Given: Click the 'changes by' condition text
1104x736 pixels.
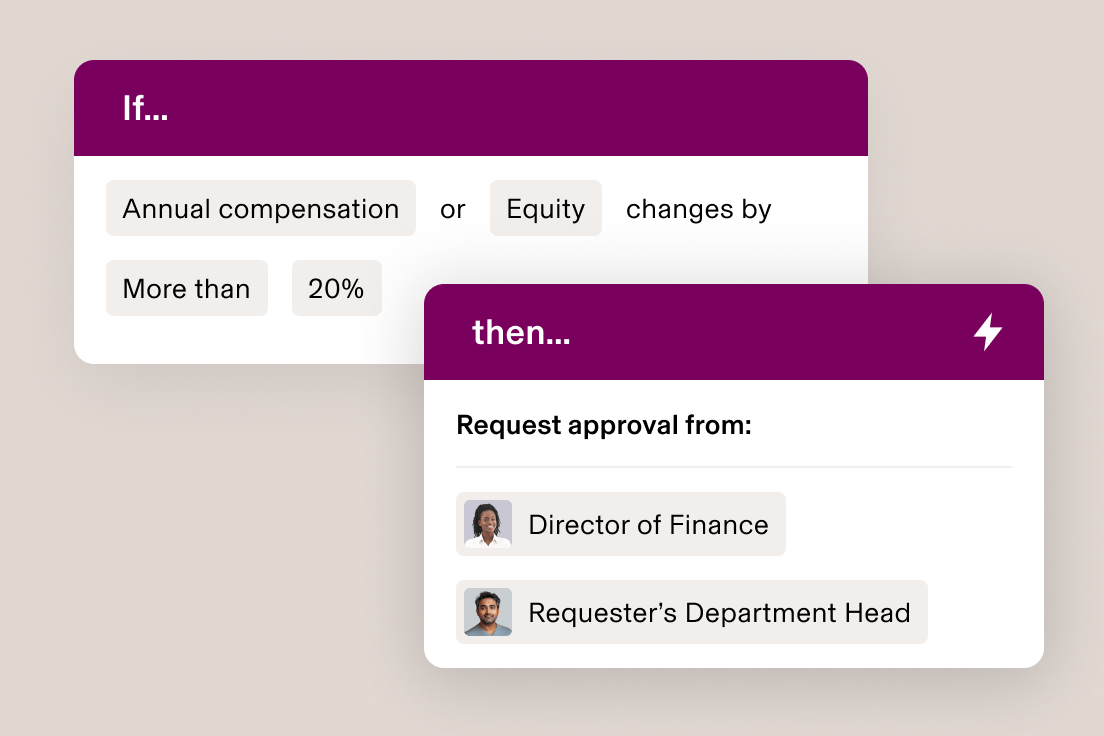Looking at the screenshot, I should 698,208.
